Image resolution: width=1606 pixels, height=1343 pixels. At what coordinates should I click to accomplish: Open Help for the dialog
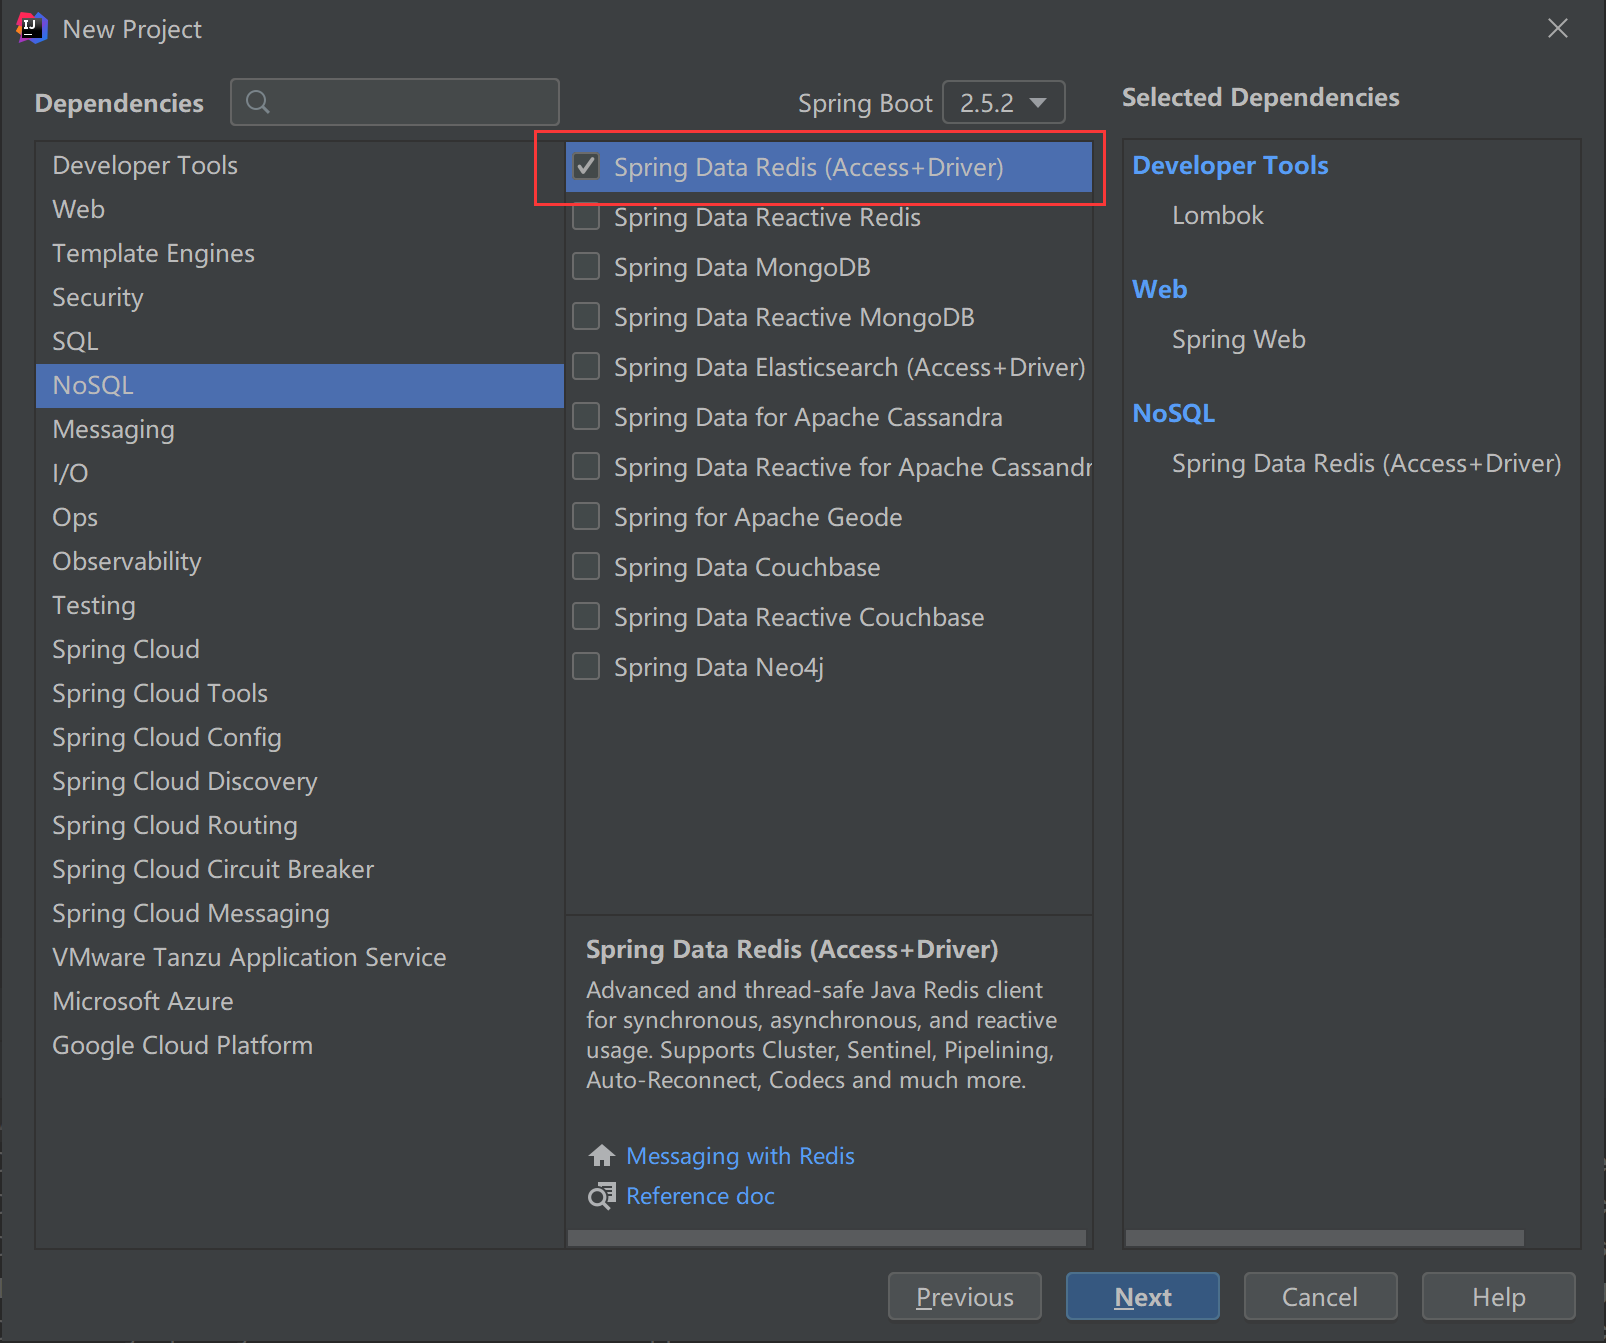[x=1498, y=1296]
